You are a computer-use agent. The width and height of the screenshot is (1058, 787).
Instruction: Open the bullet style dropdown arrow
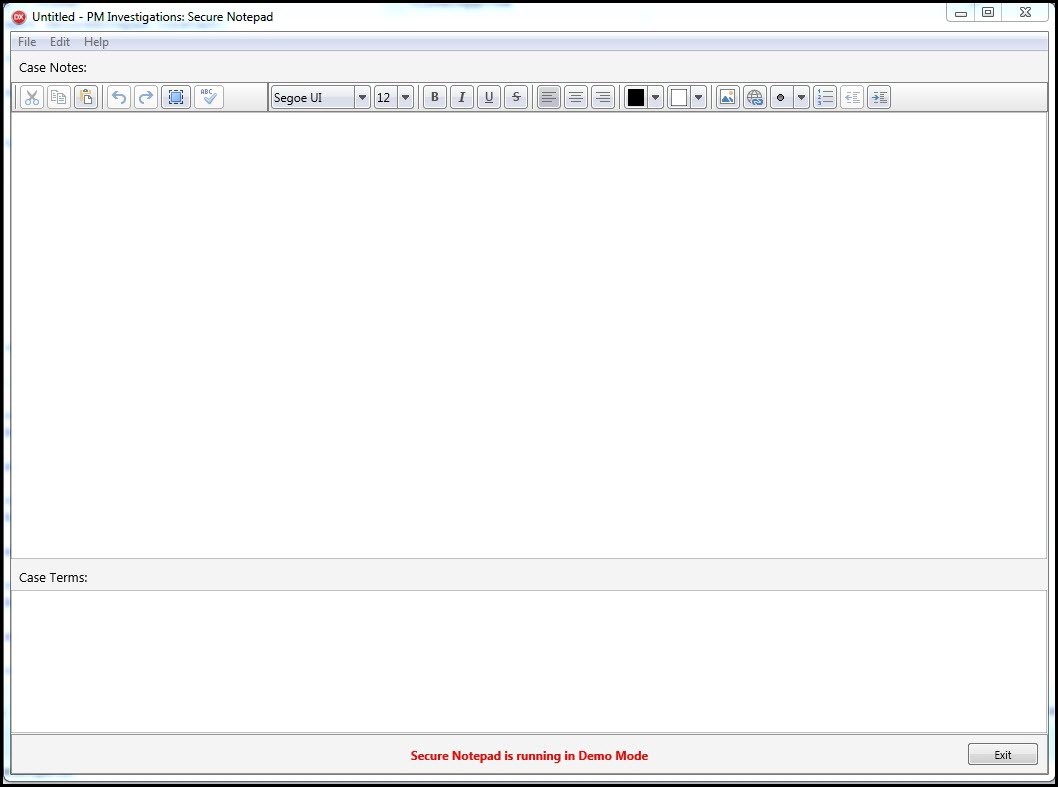pos(801,97)
